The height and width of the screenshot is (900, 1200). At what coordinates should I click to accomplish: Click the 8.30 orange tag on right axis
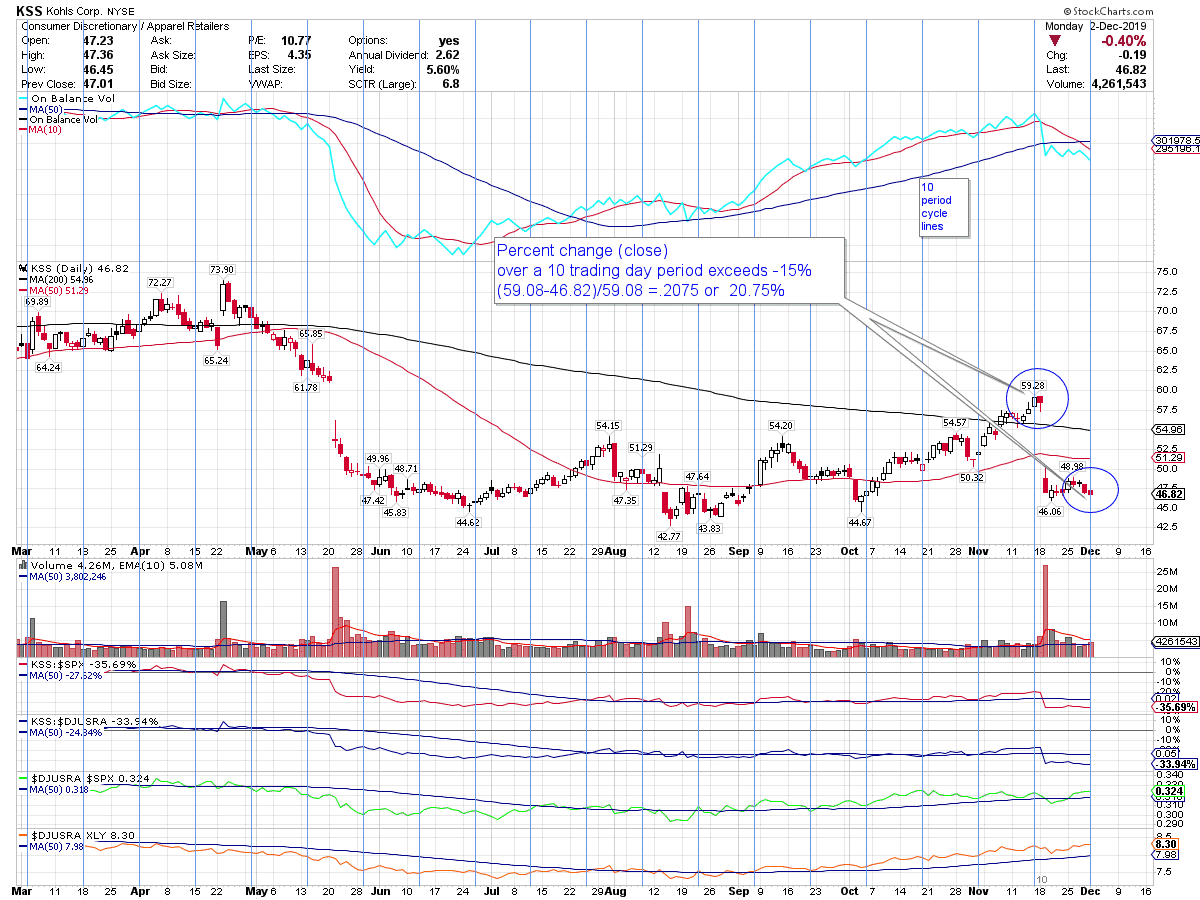tap(1164, 844)
